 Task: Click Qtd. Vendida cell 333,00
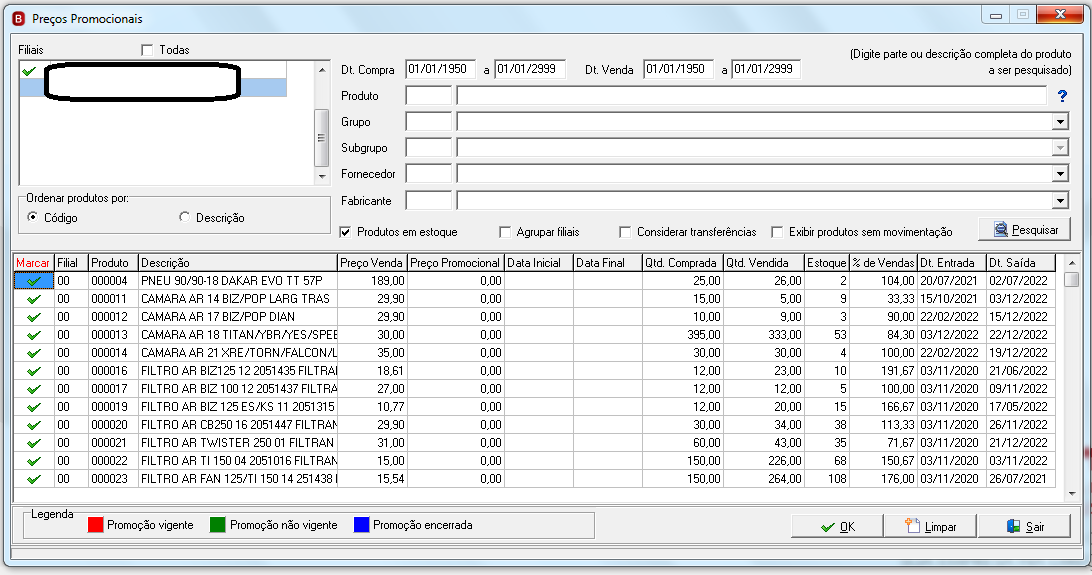point(764,335)
